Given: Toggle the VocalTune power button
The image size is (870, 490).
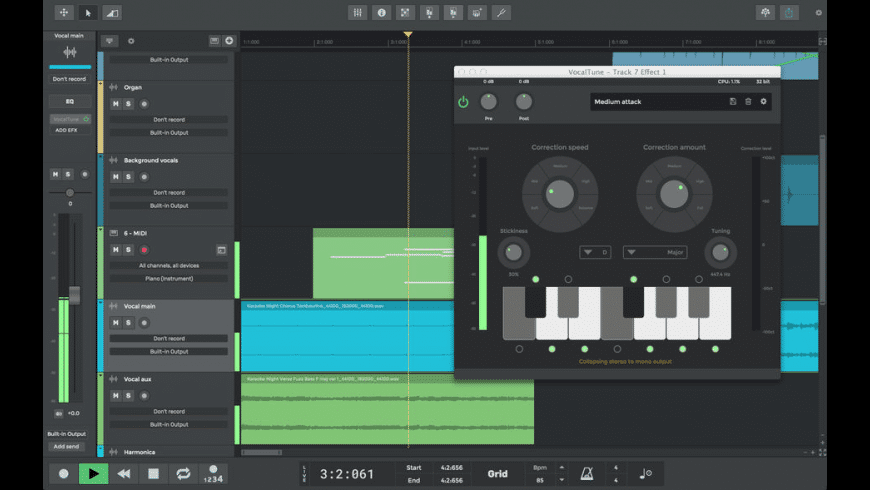Looking at the screenshot, I should click(x=463, y=102).
